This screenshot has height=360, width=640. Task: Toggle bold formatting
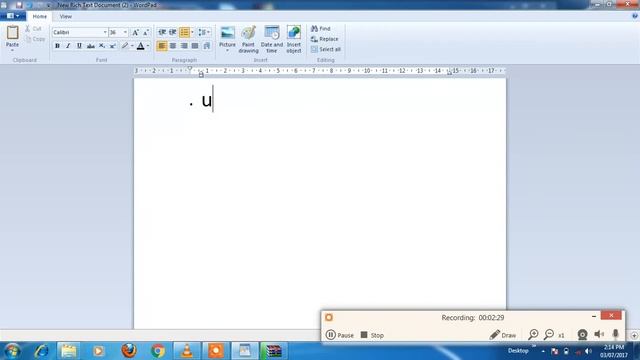coord(57,46)
